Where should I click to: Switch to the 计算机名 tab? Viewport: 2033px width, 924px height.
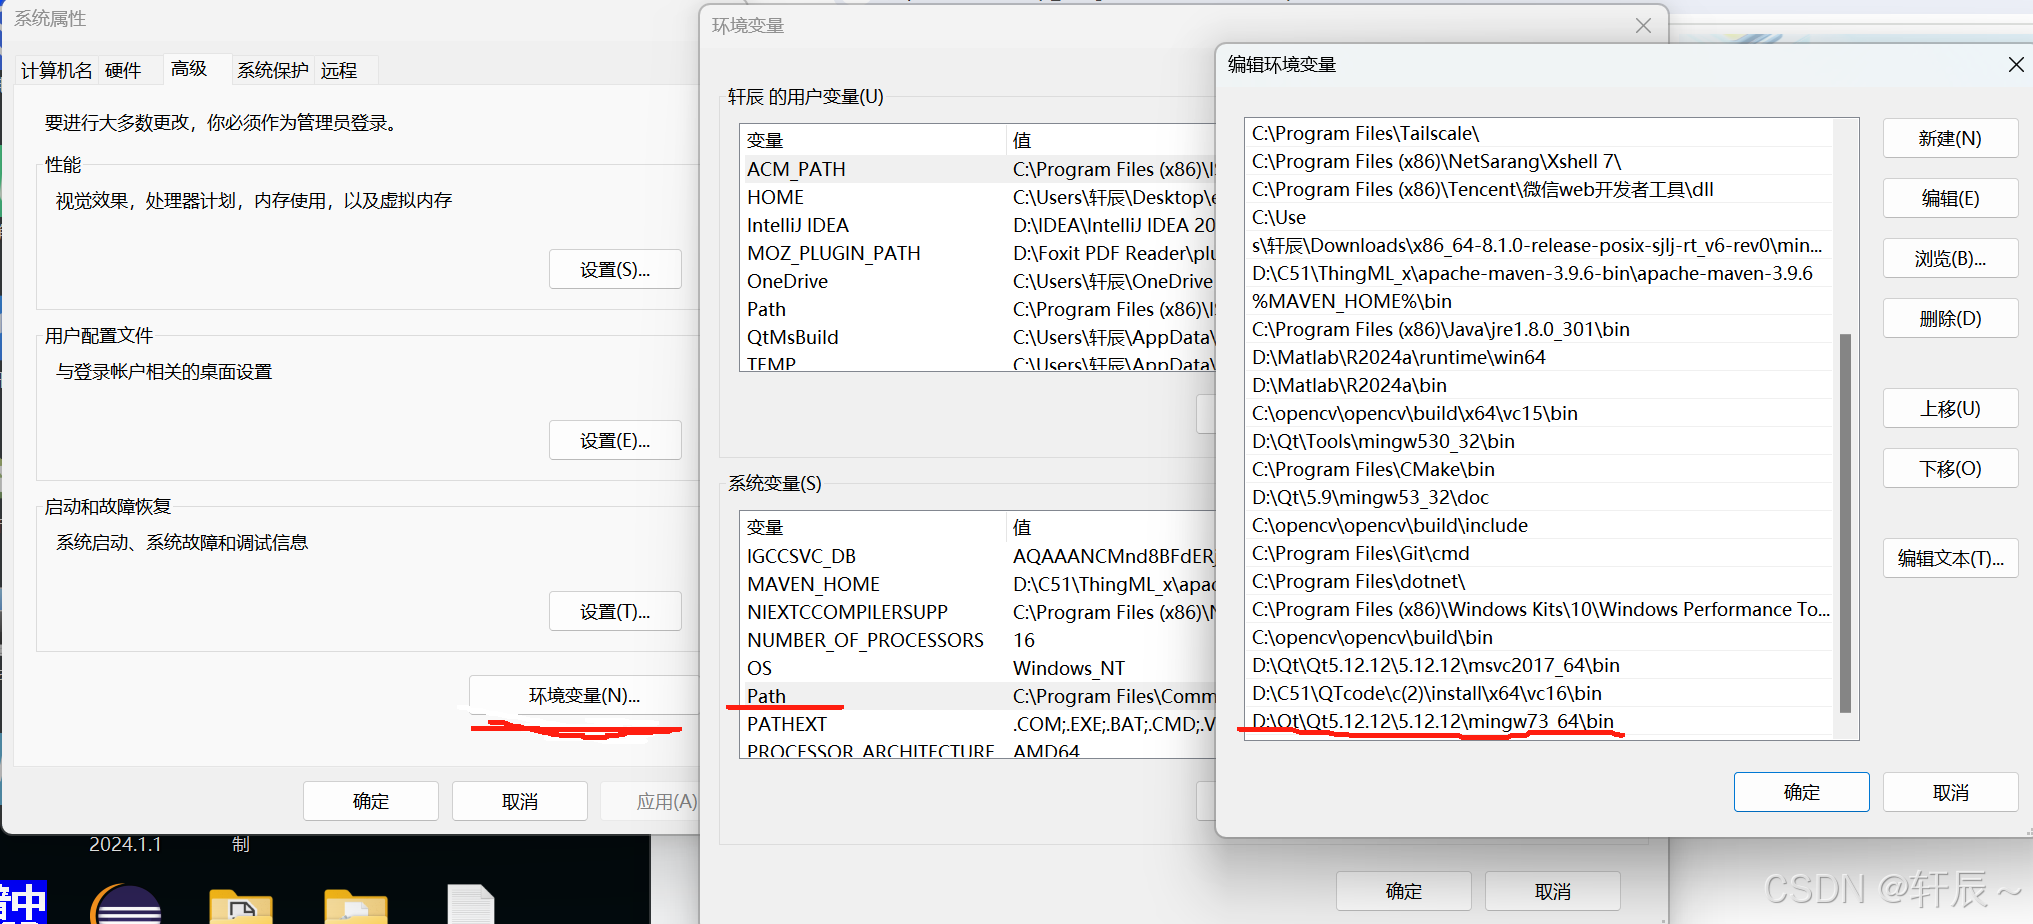[56, 70]
